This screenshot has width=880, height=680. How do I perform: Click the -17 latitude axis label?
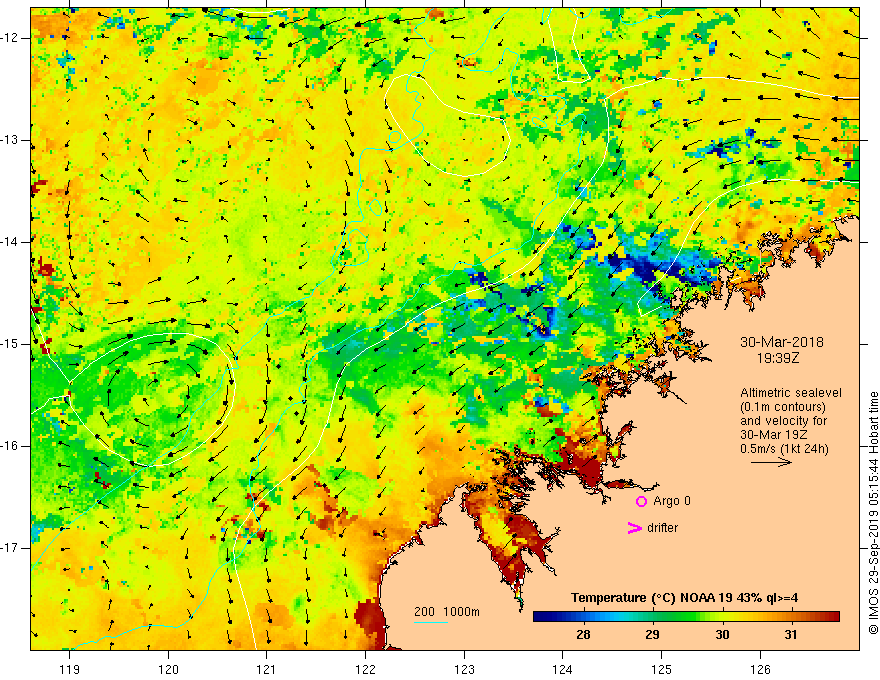point(10,548)
